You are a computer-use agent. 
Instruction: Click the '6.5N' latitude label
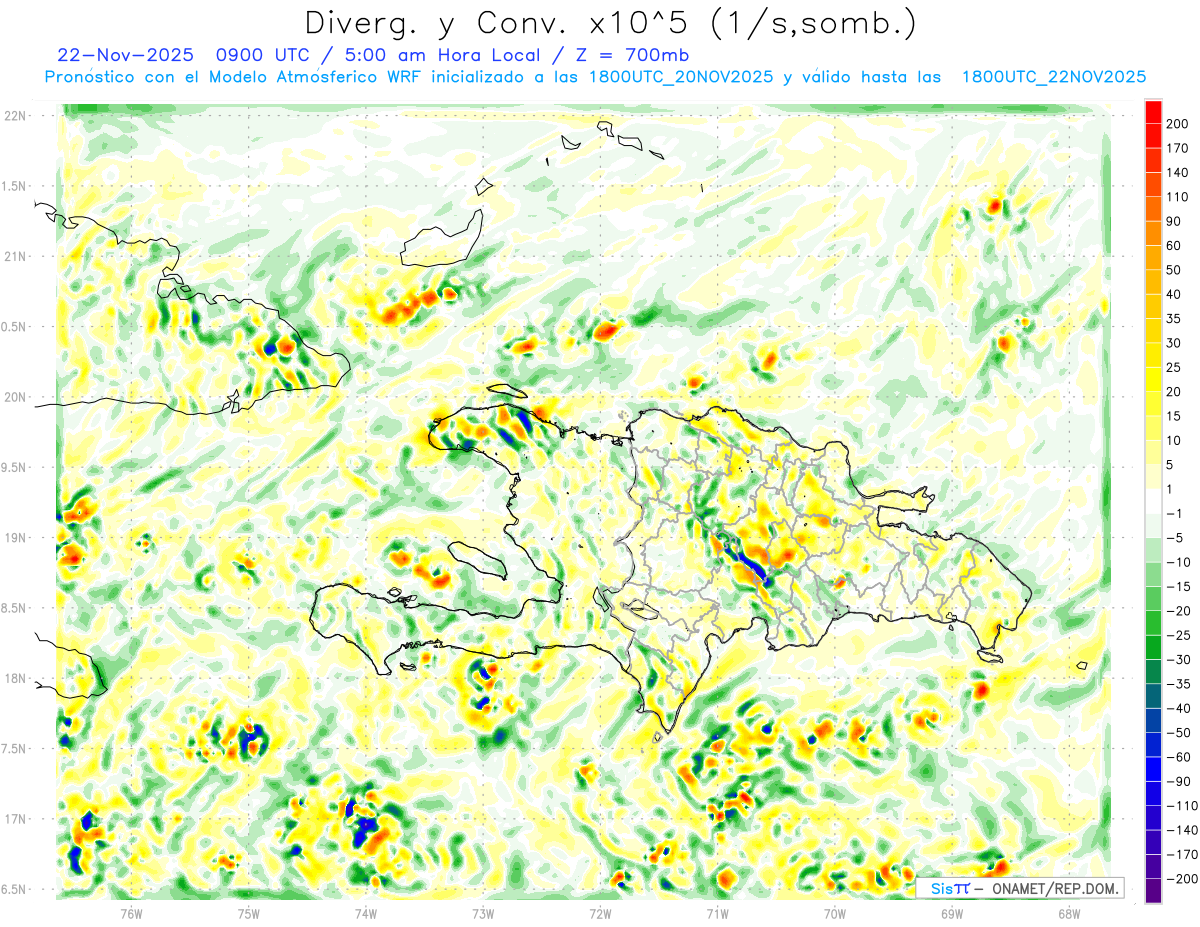point(14,889)
